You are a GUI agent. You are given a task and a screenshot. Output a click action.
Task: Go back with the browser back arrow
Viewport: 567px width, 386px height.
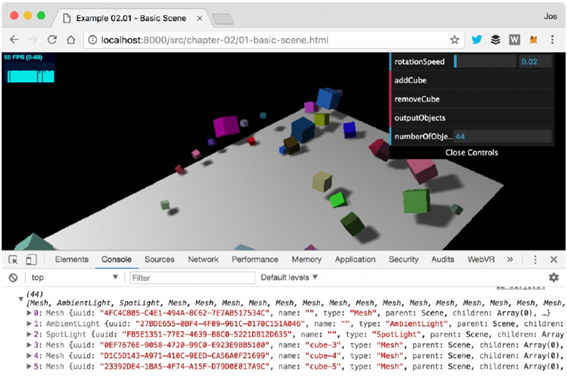pos(14,39)
